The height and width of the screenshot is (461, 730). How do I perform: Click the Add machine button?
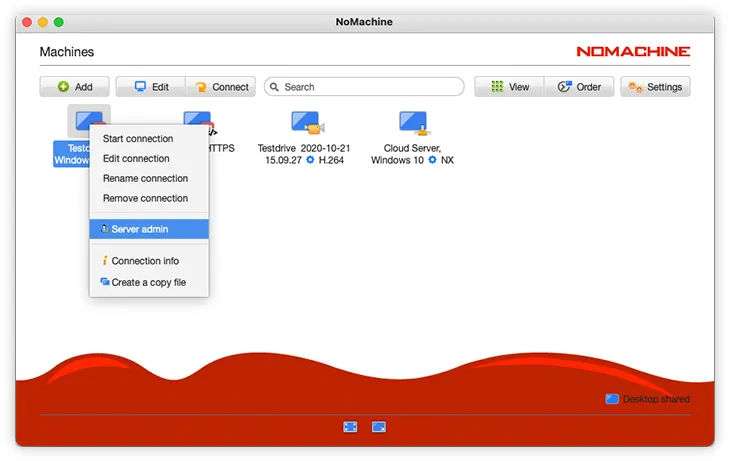(x=75, y=87)
